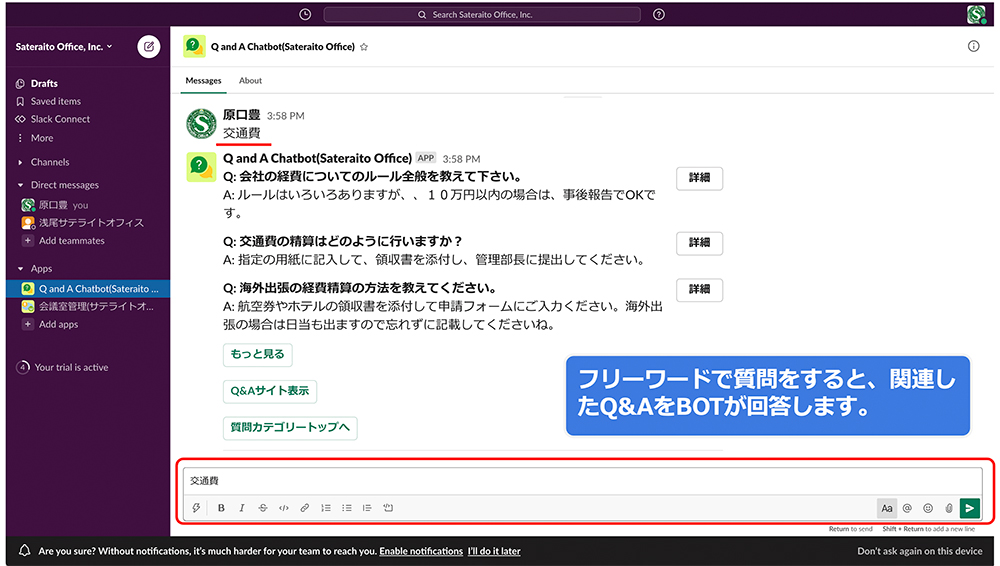Screen dimensions: 1000x566
Task: Apply blockquote formatting
Action: [x=367, y=508]
